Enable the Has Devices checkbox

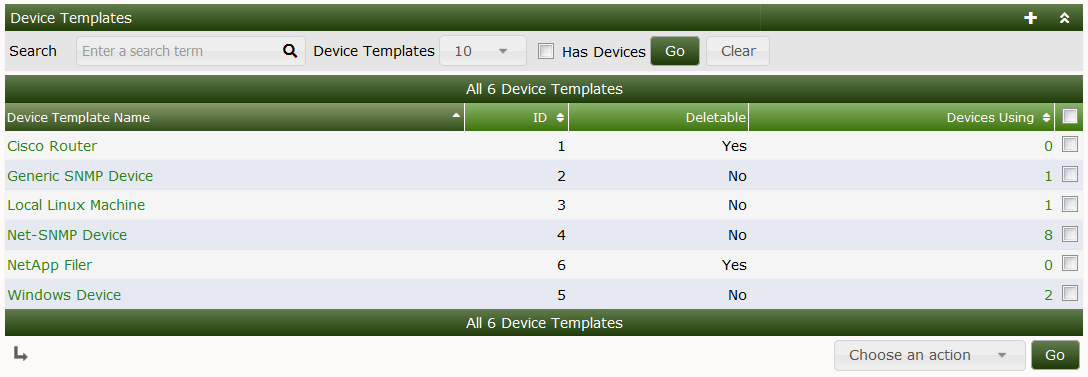(546, 51)
